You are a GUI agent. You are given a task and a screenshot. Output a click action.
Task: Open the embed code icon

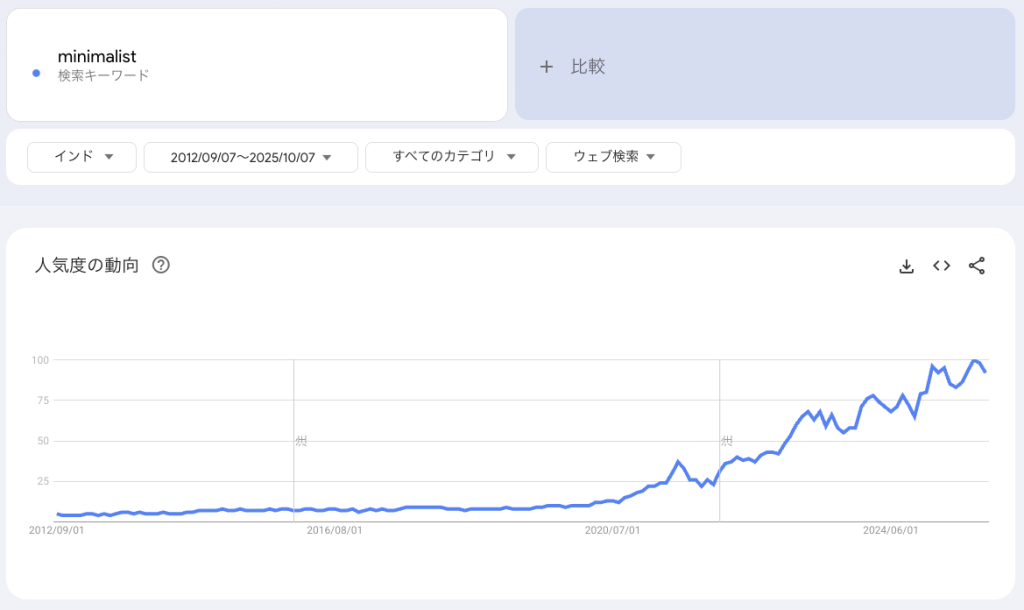(941, 266)
